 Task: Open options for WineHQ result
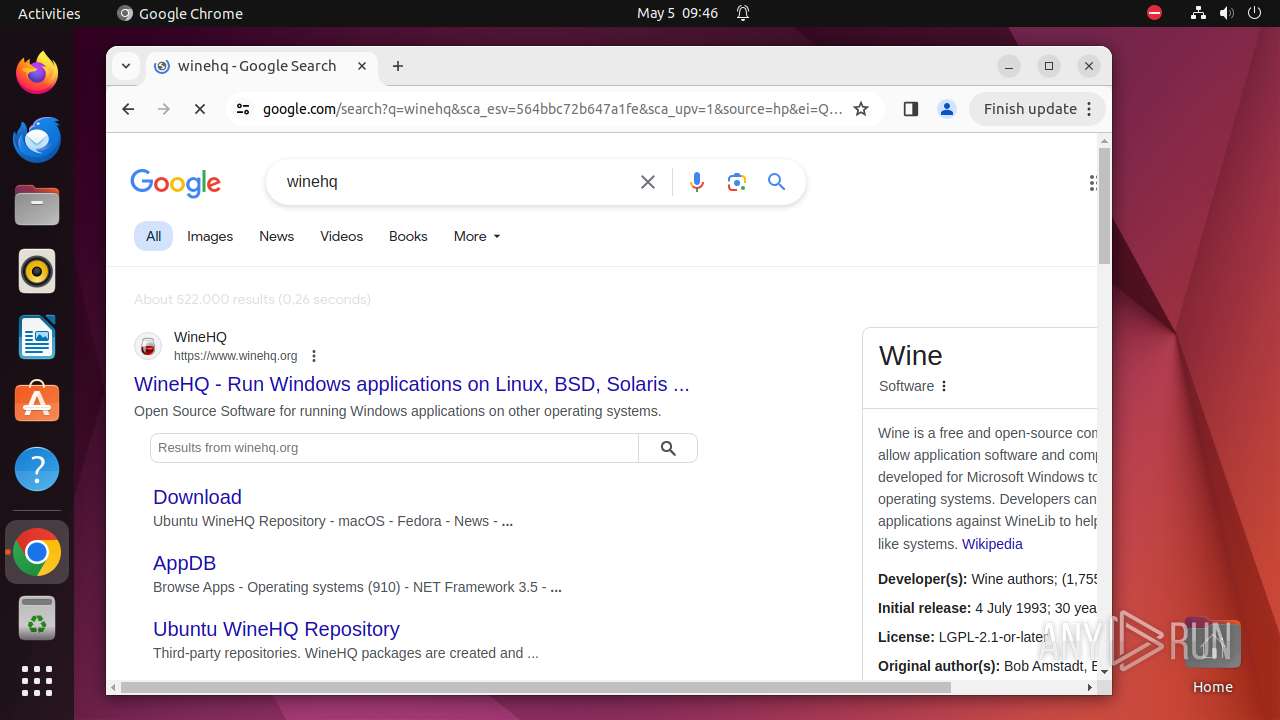pos(314,356)
